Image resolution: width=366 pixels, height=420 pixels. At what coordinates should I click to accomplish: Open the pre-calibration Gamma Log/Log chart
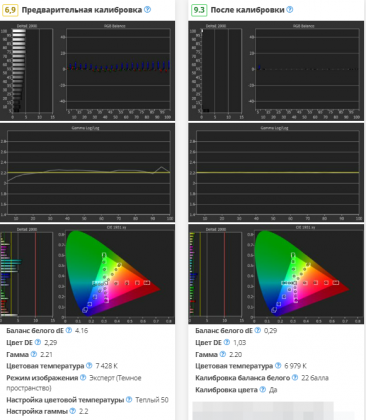pos(87,172)
